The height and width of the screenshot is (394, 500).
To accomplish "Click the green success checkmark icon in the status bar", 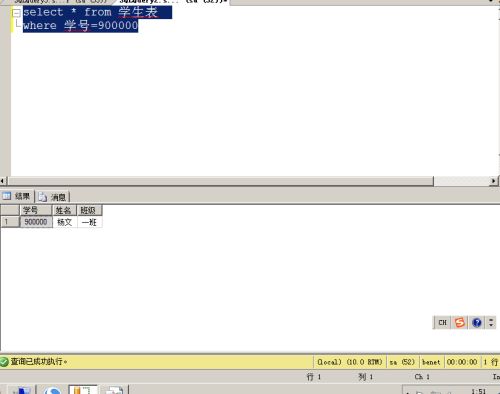I will pyautogui.click(x=4, y=362).
